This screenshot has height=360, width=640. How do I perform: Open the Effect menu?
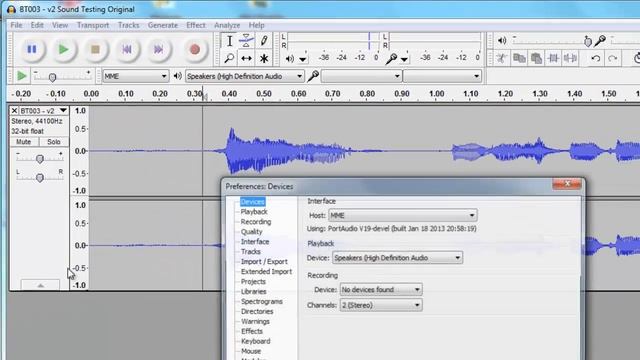tap(196, 25)
